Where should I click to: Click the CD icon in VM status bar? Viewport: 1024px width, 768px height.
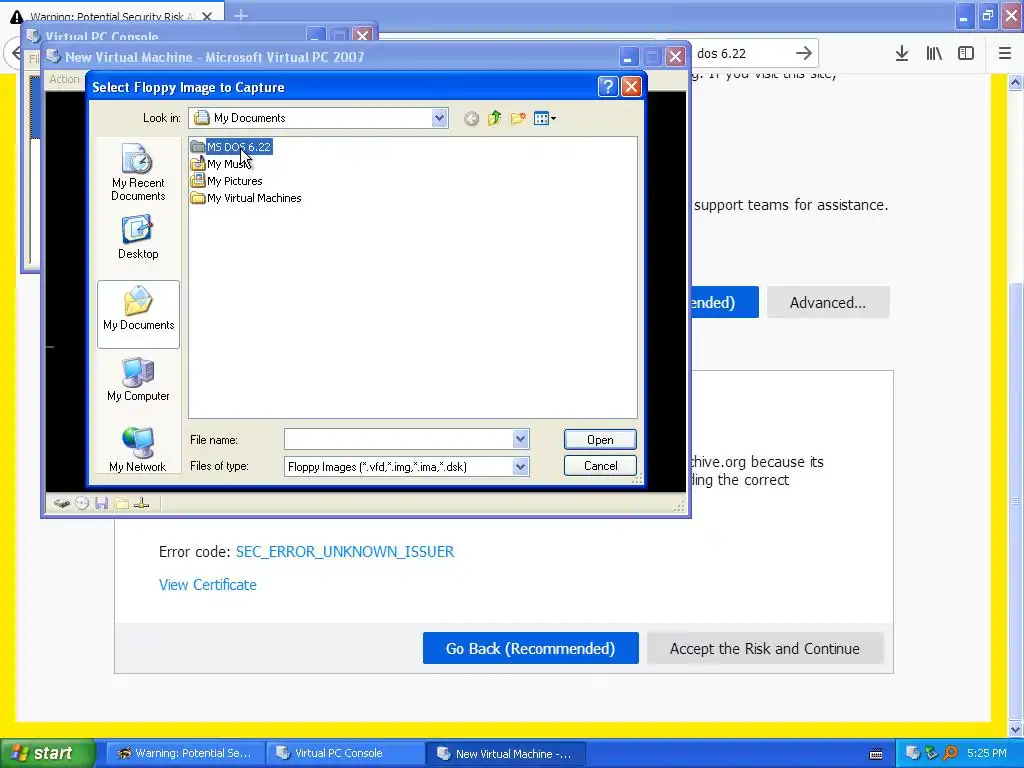(x=82, y=503)
